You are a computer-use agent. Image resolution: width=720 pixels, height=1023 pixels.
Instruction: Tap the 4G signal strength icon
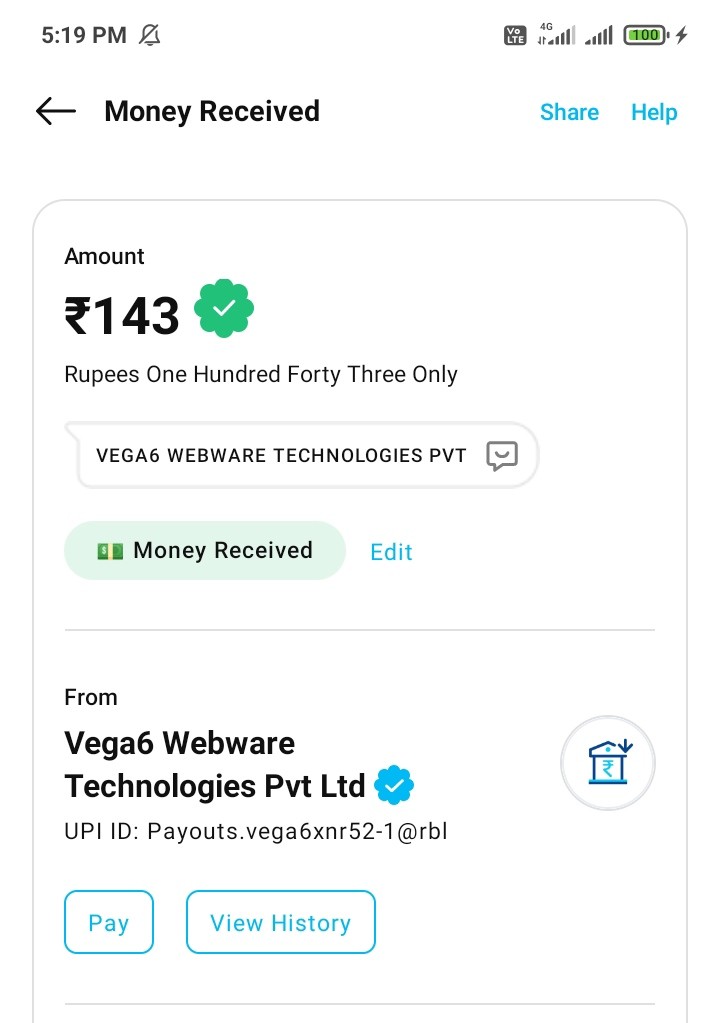(x=556, y=36)
